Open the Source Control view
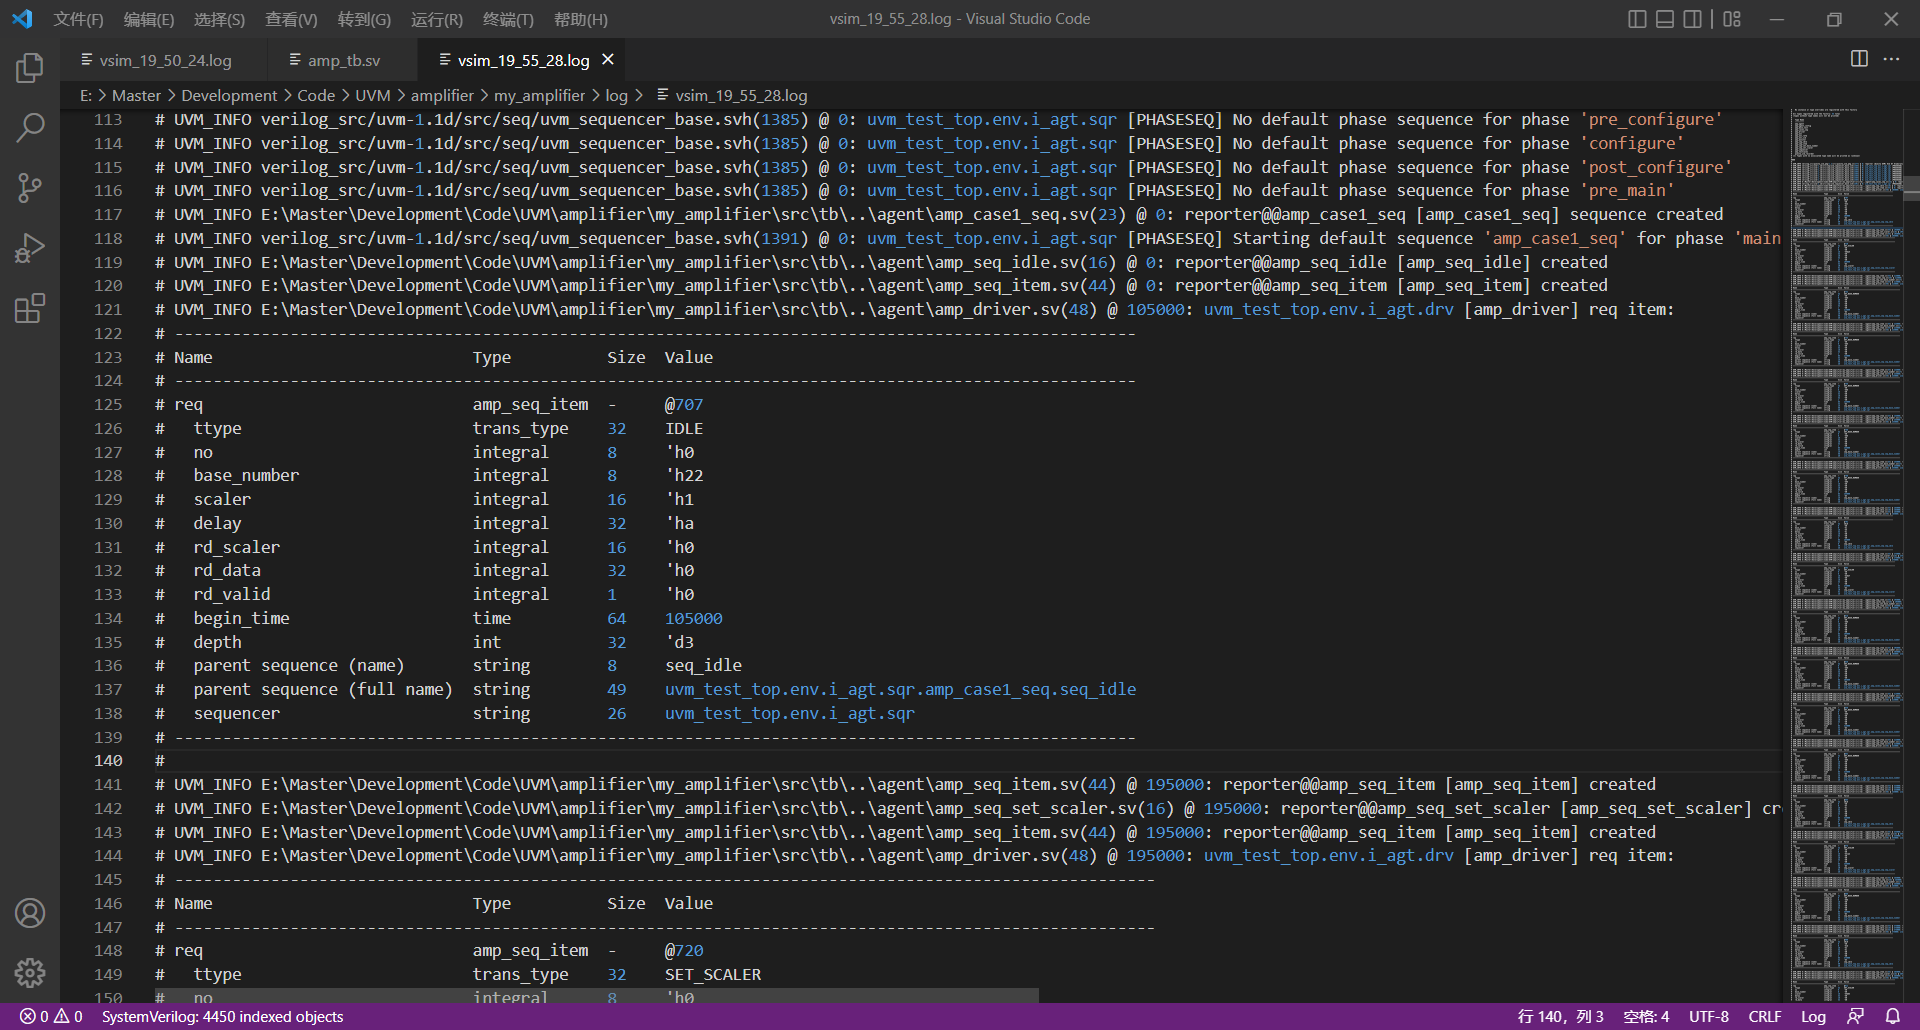The width and height of the screenshot is (1920, 1030). pyautogui.click(x=30, y=188)
